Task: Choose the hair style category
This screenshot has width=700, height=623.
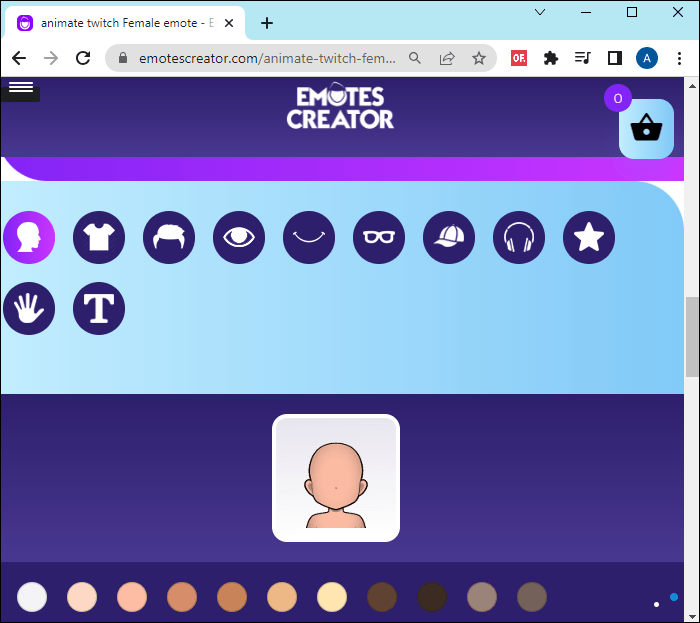Action: [x=169, y=237]
